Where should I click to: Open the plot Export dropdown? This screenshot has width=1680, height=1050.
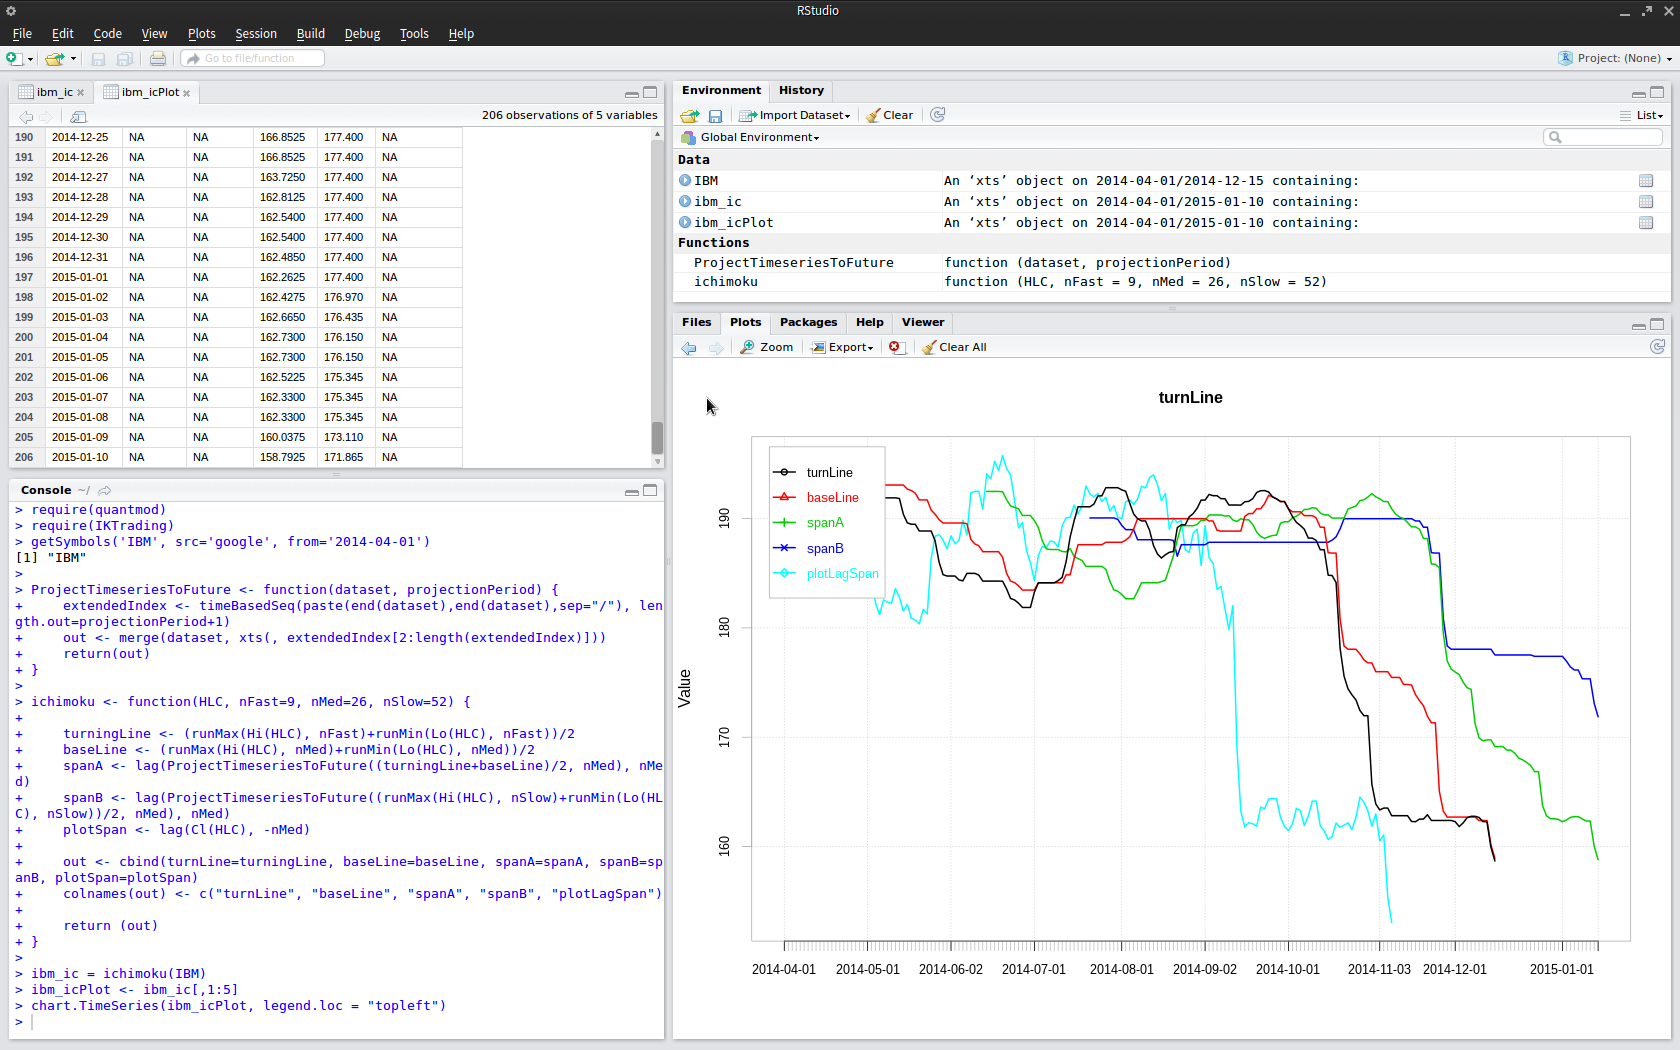pos(842,348)
